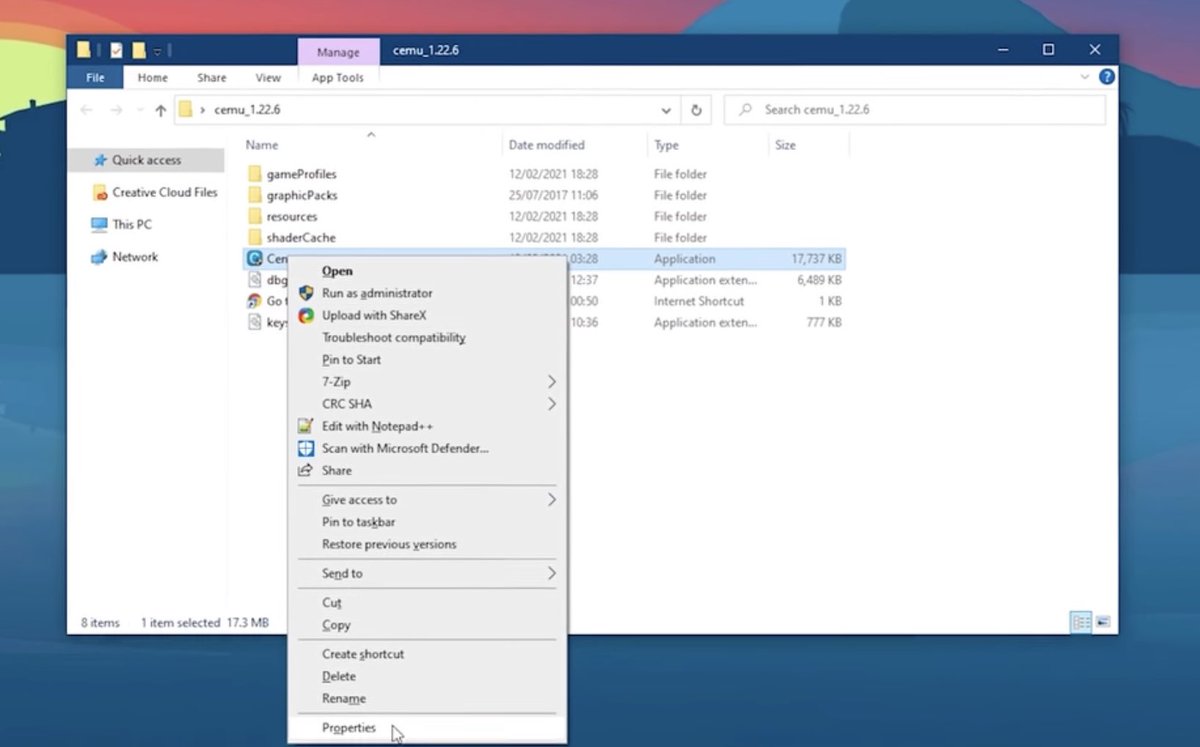Open the Help question mark icon

click(x=1107, y=77)
